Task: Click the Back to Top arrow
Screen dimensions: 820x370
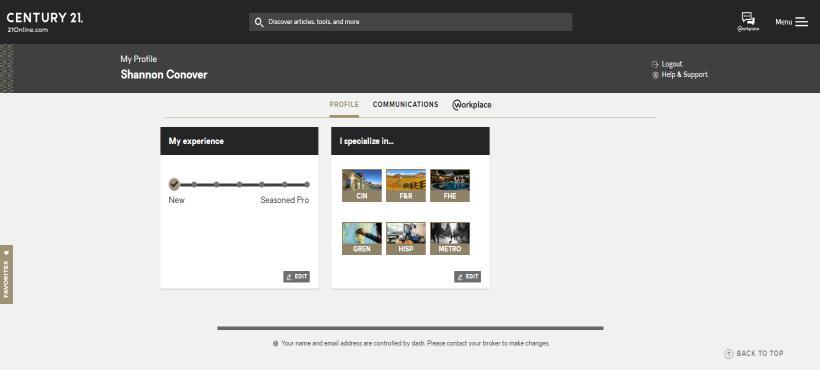Action: pyautogui.click(x=728, y=354)
